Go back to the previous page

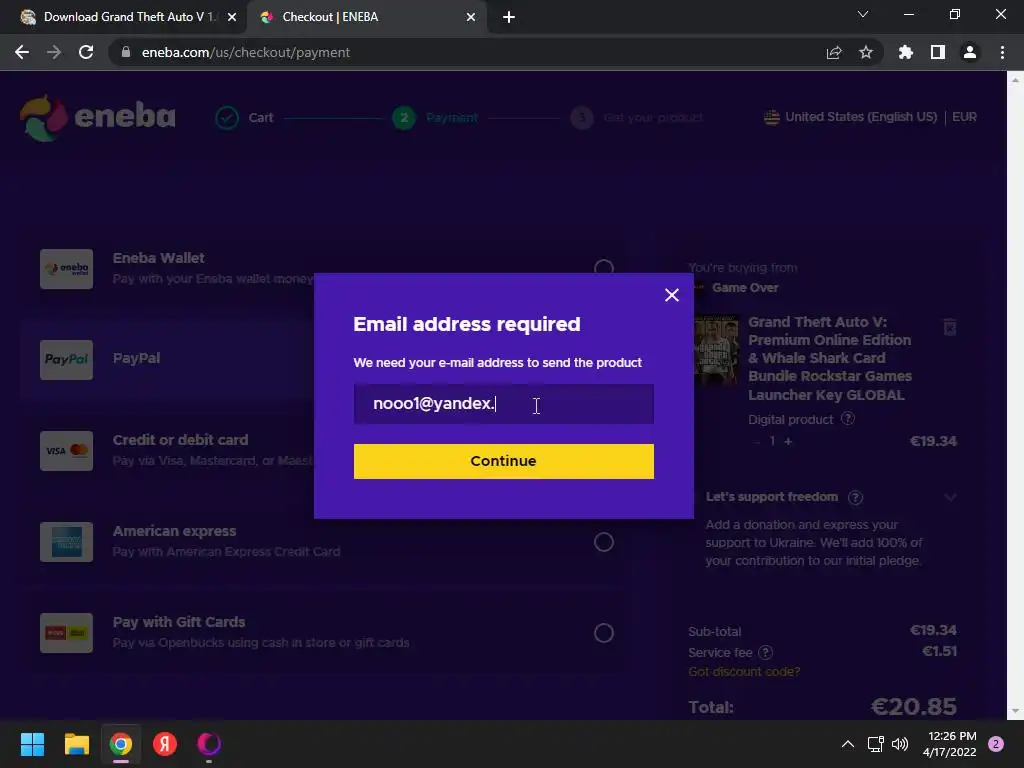pos(22,52)
